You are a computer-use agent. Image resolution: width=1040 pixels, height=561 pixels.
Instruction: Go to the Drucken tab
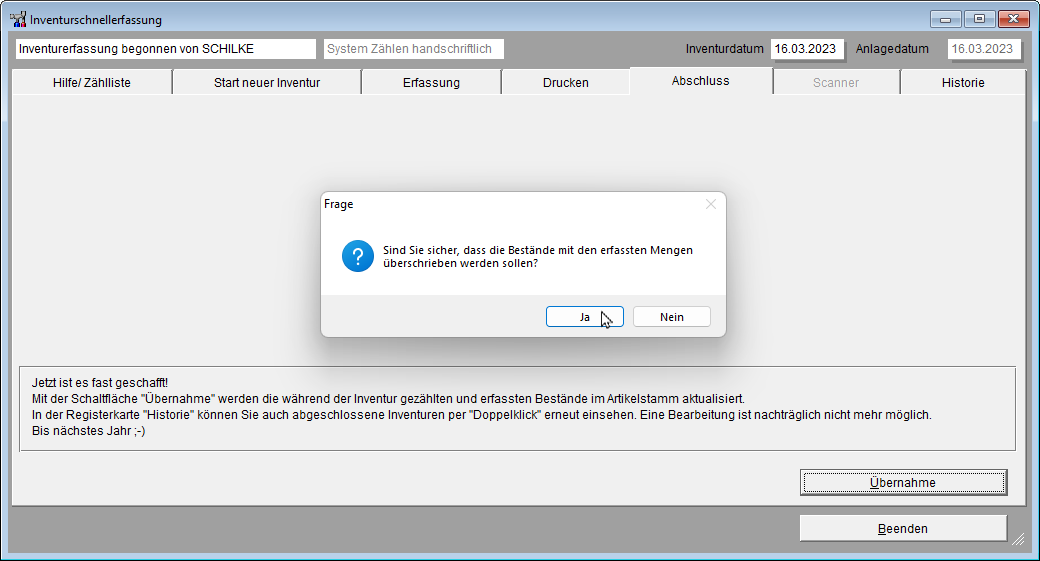(x=566, y=82)
